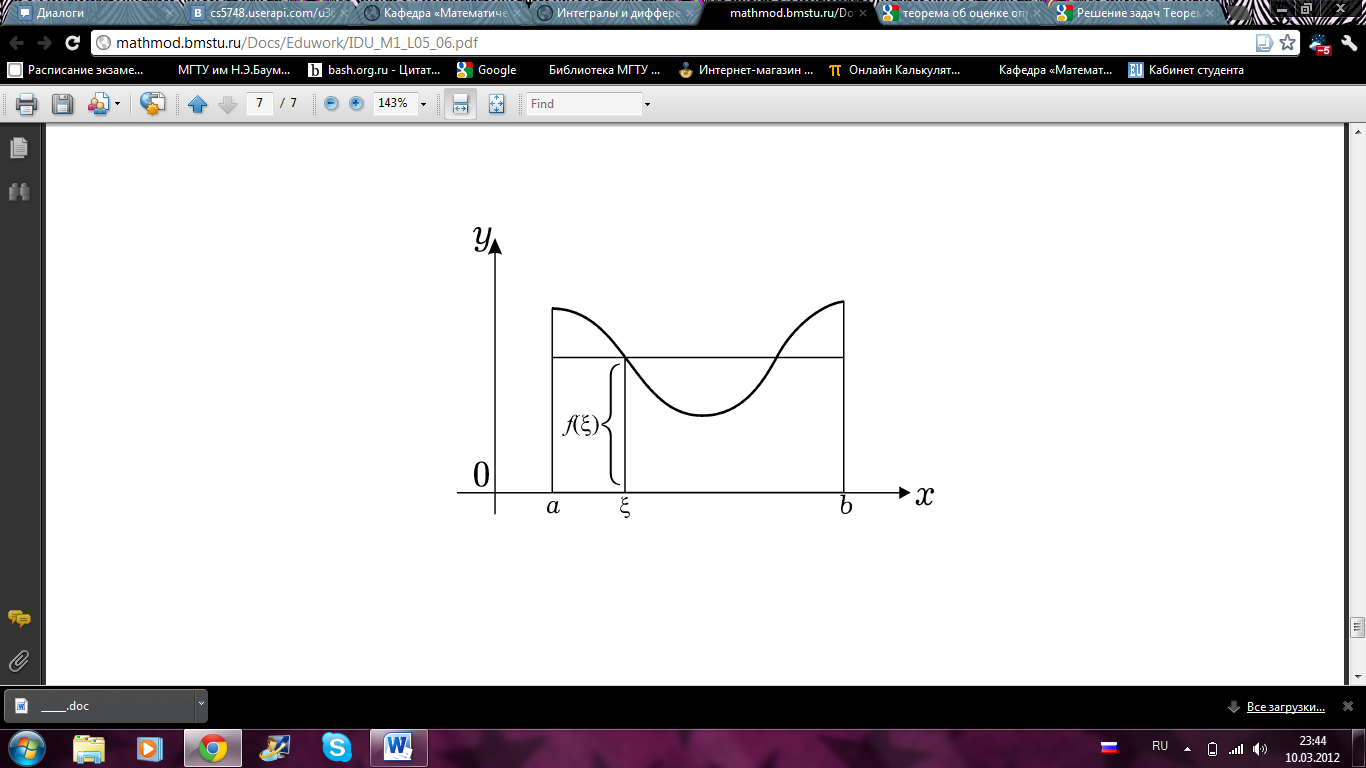The height and width of the screenshot is (768, 1366).
Task: Click the Find search box
Action: (x=584, y=103)
